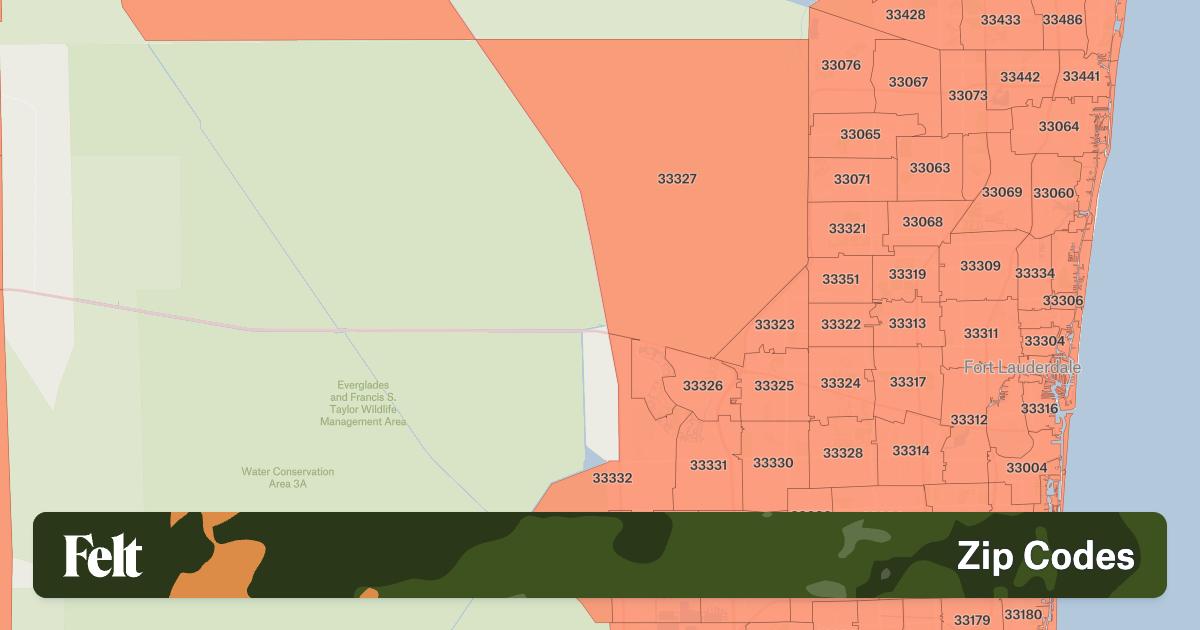The height and width of the screenshot is (630, 1200).
Task: Click the Water Conservation Area 3A label
Action: point(287,477)
